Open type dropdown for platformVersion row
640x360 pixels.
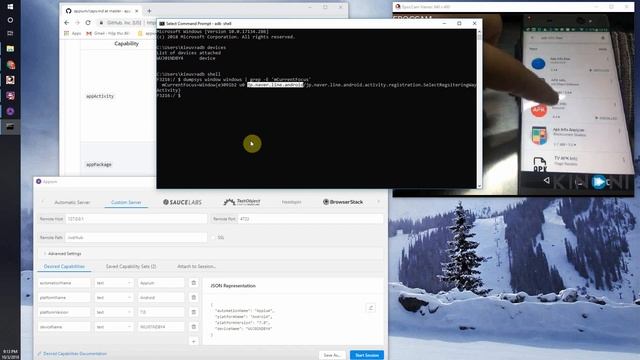pyautogui.click(x=114, y=312)
